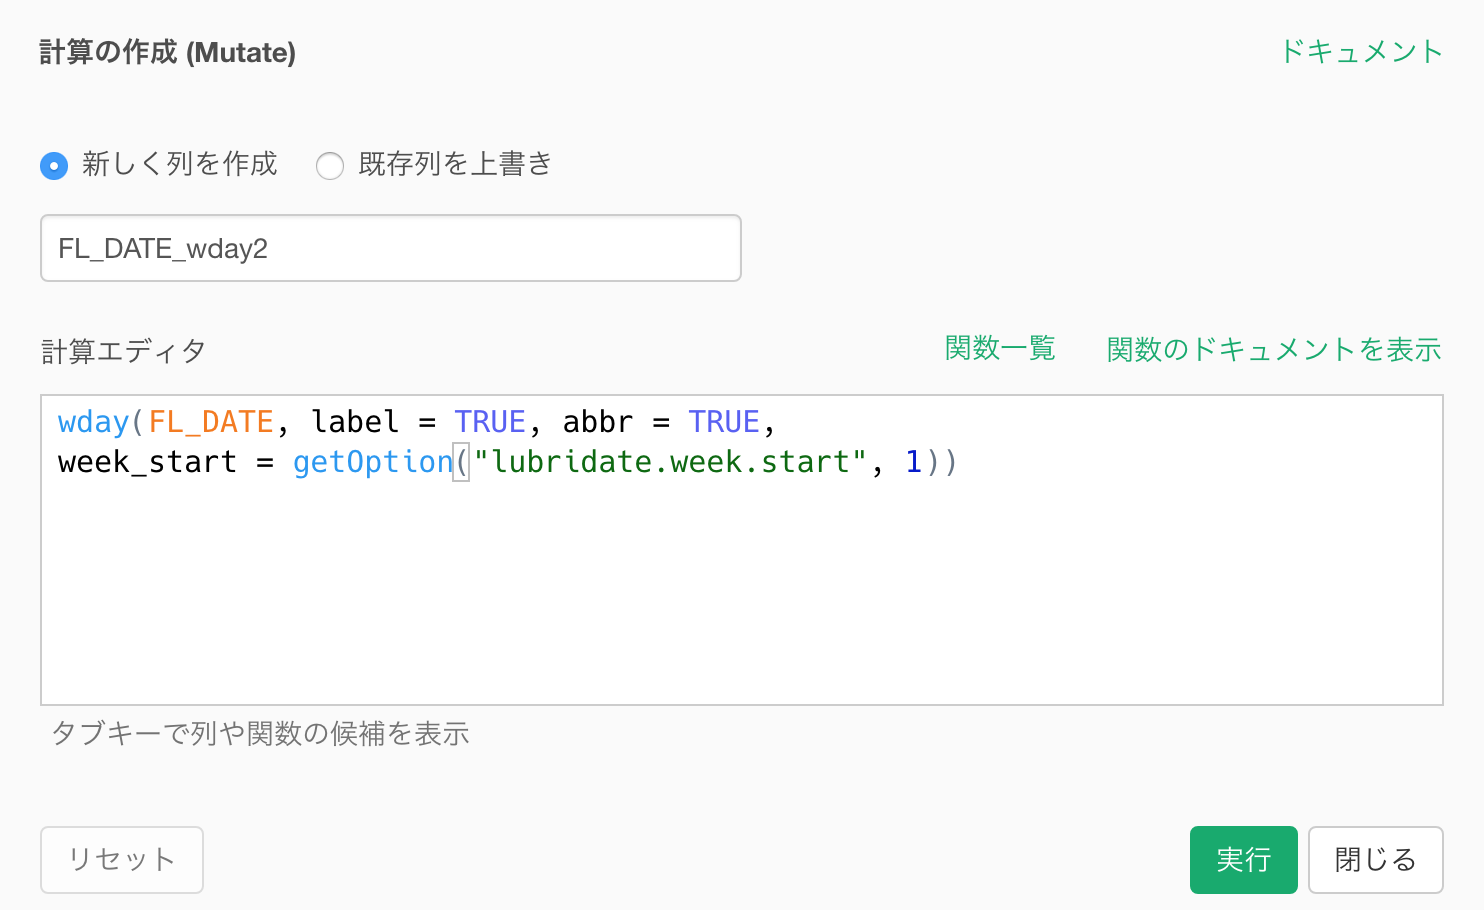This screenshot has height=910, width=1484.
Task: Click the abbr argument in editor
Action: point(598,422)
